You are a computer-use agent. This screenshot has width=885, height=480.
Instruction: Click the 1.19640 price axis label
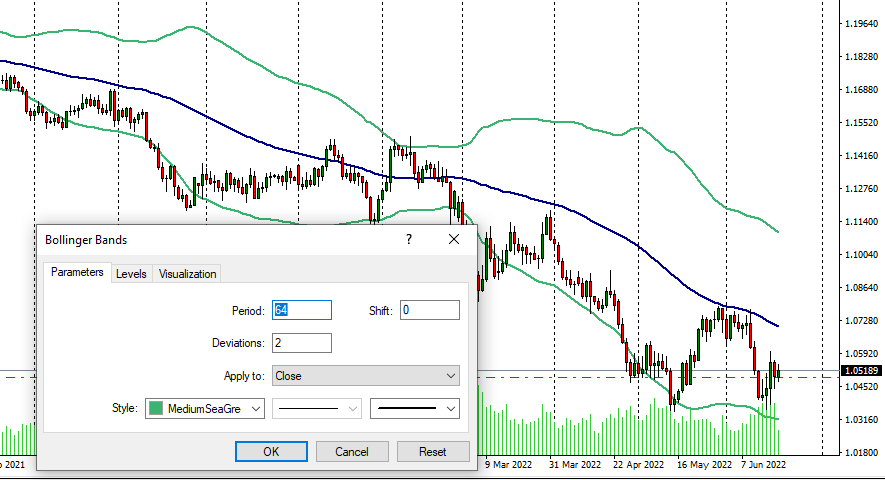point(861,24)
